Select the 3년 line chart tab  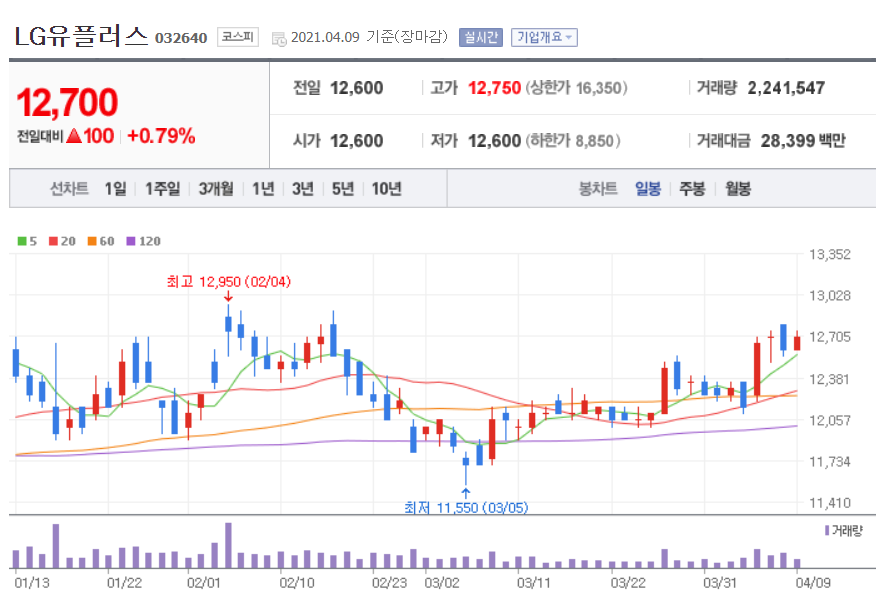(303, 189)
